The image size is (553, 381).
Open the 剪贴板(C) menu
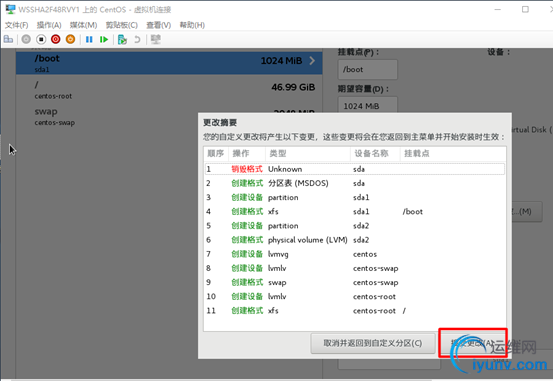[122, 25]
